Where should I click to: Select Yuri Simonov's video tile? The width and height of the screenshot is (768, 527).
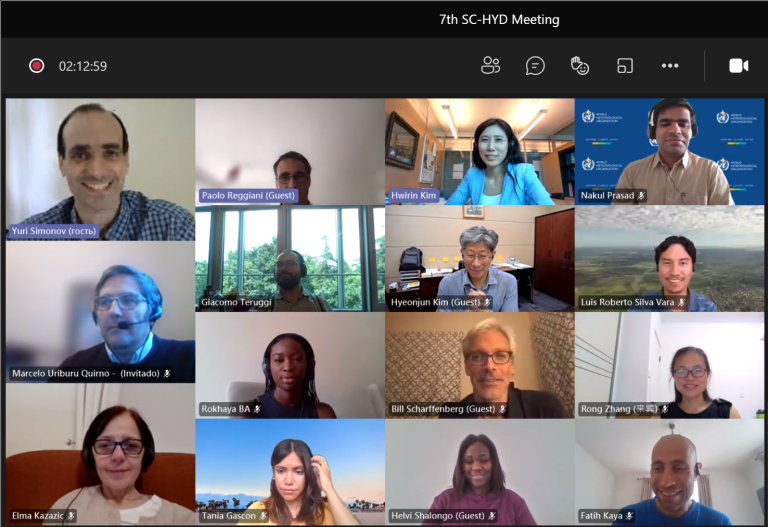pos(100,169)
